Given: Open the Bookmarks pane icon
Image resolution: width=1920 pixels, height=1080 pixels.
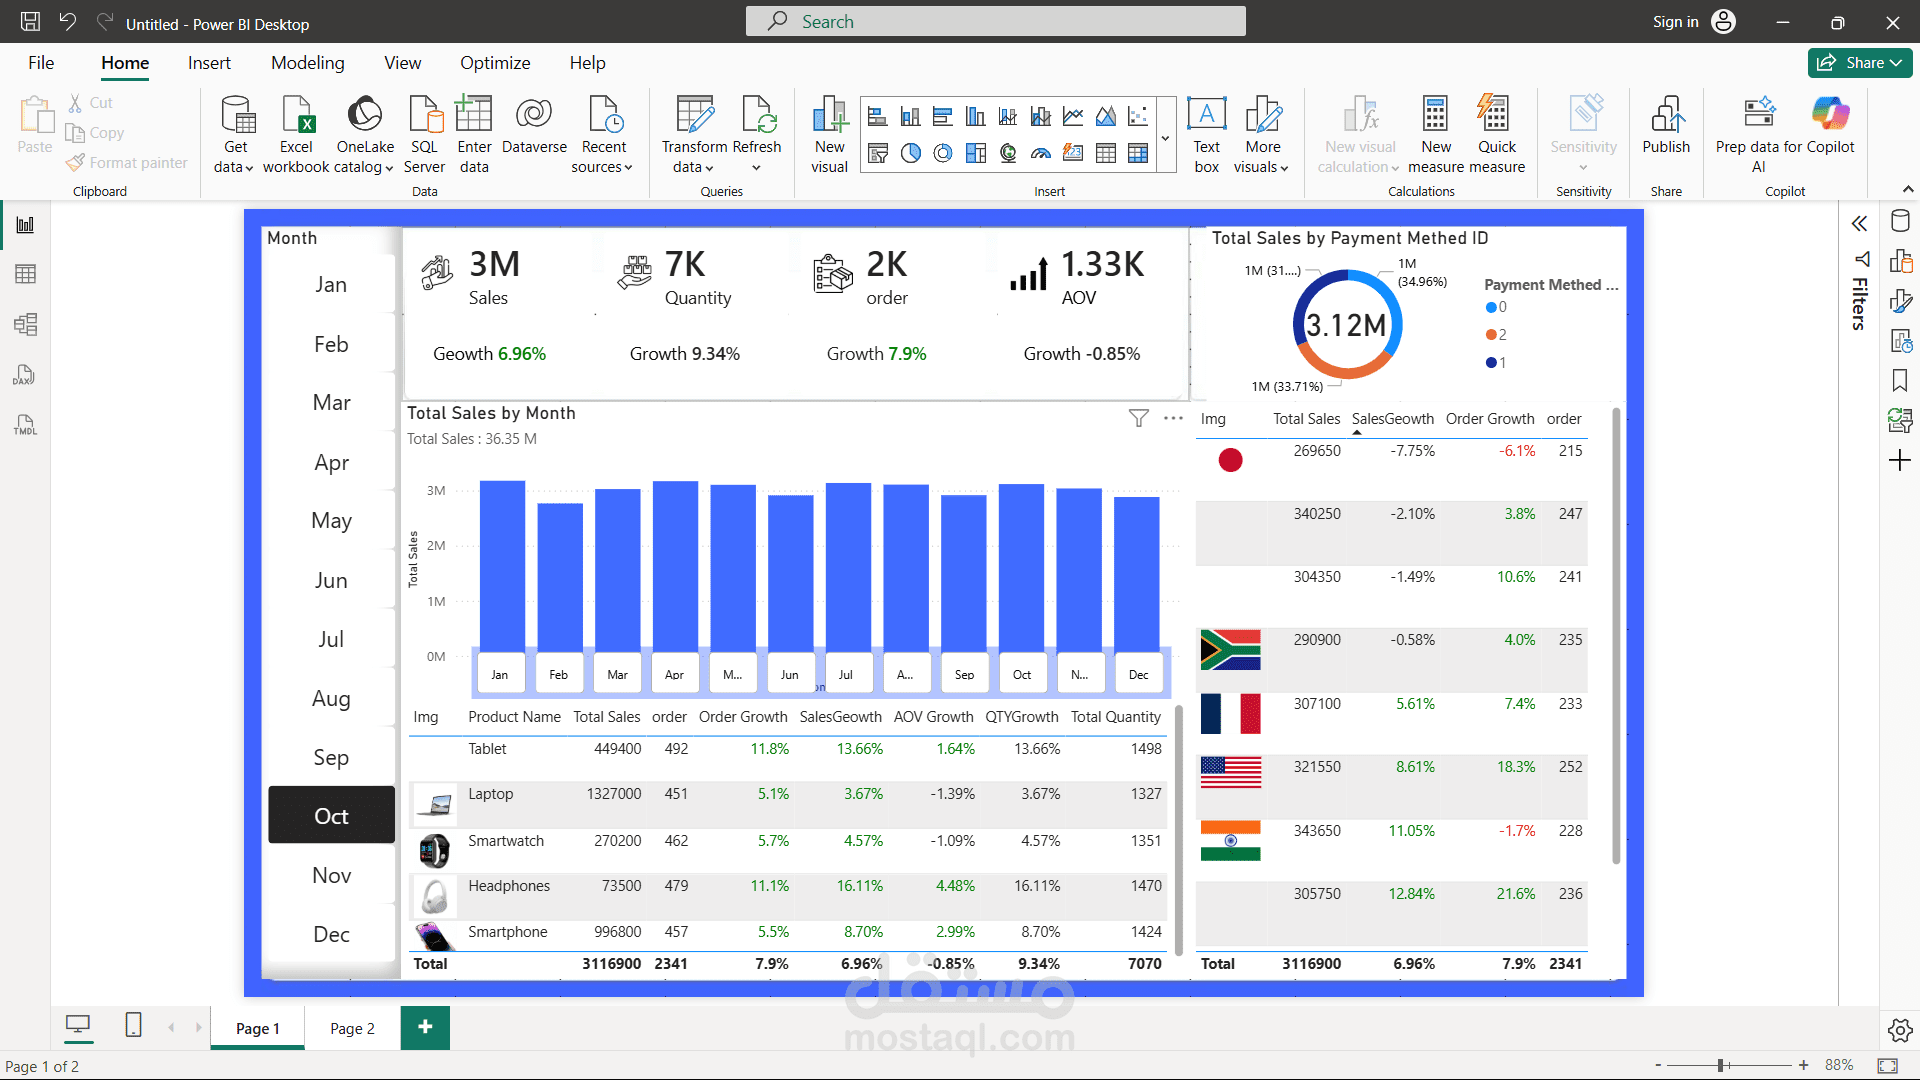Looking at the screenshot, I should pos(1900,380).
